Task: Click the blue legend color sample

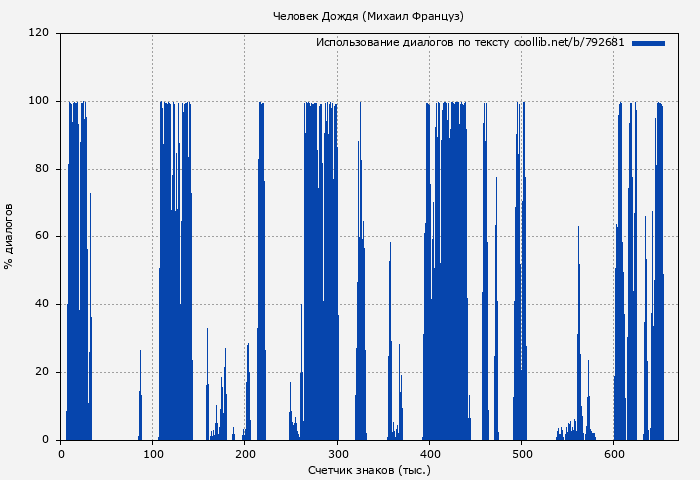Action: coord(648,43)
